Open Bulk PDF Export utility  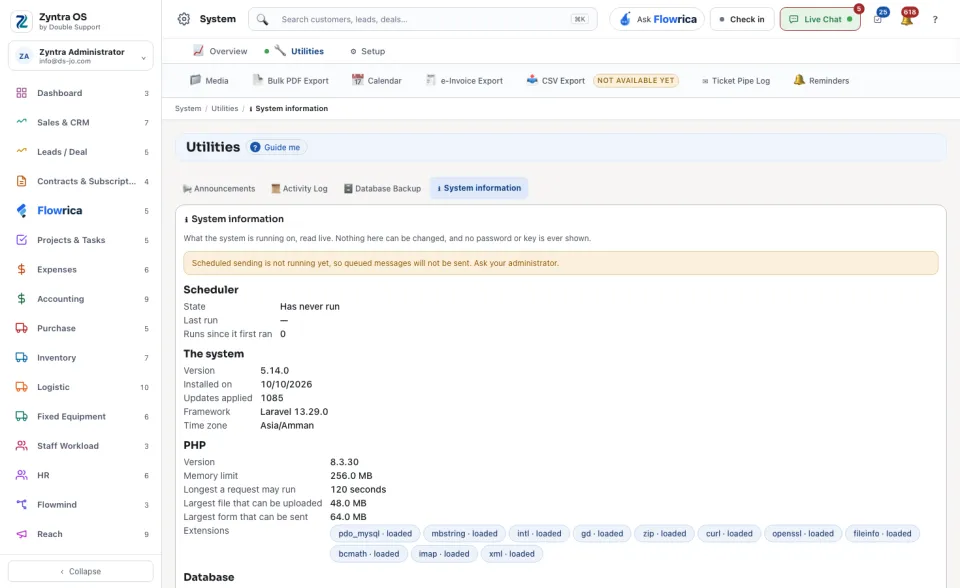coord(291,80)
